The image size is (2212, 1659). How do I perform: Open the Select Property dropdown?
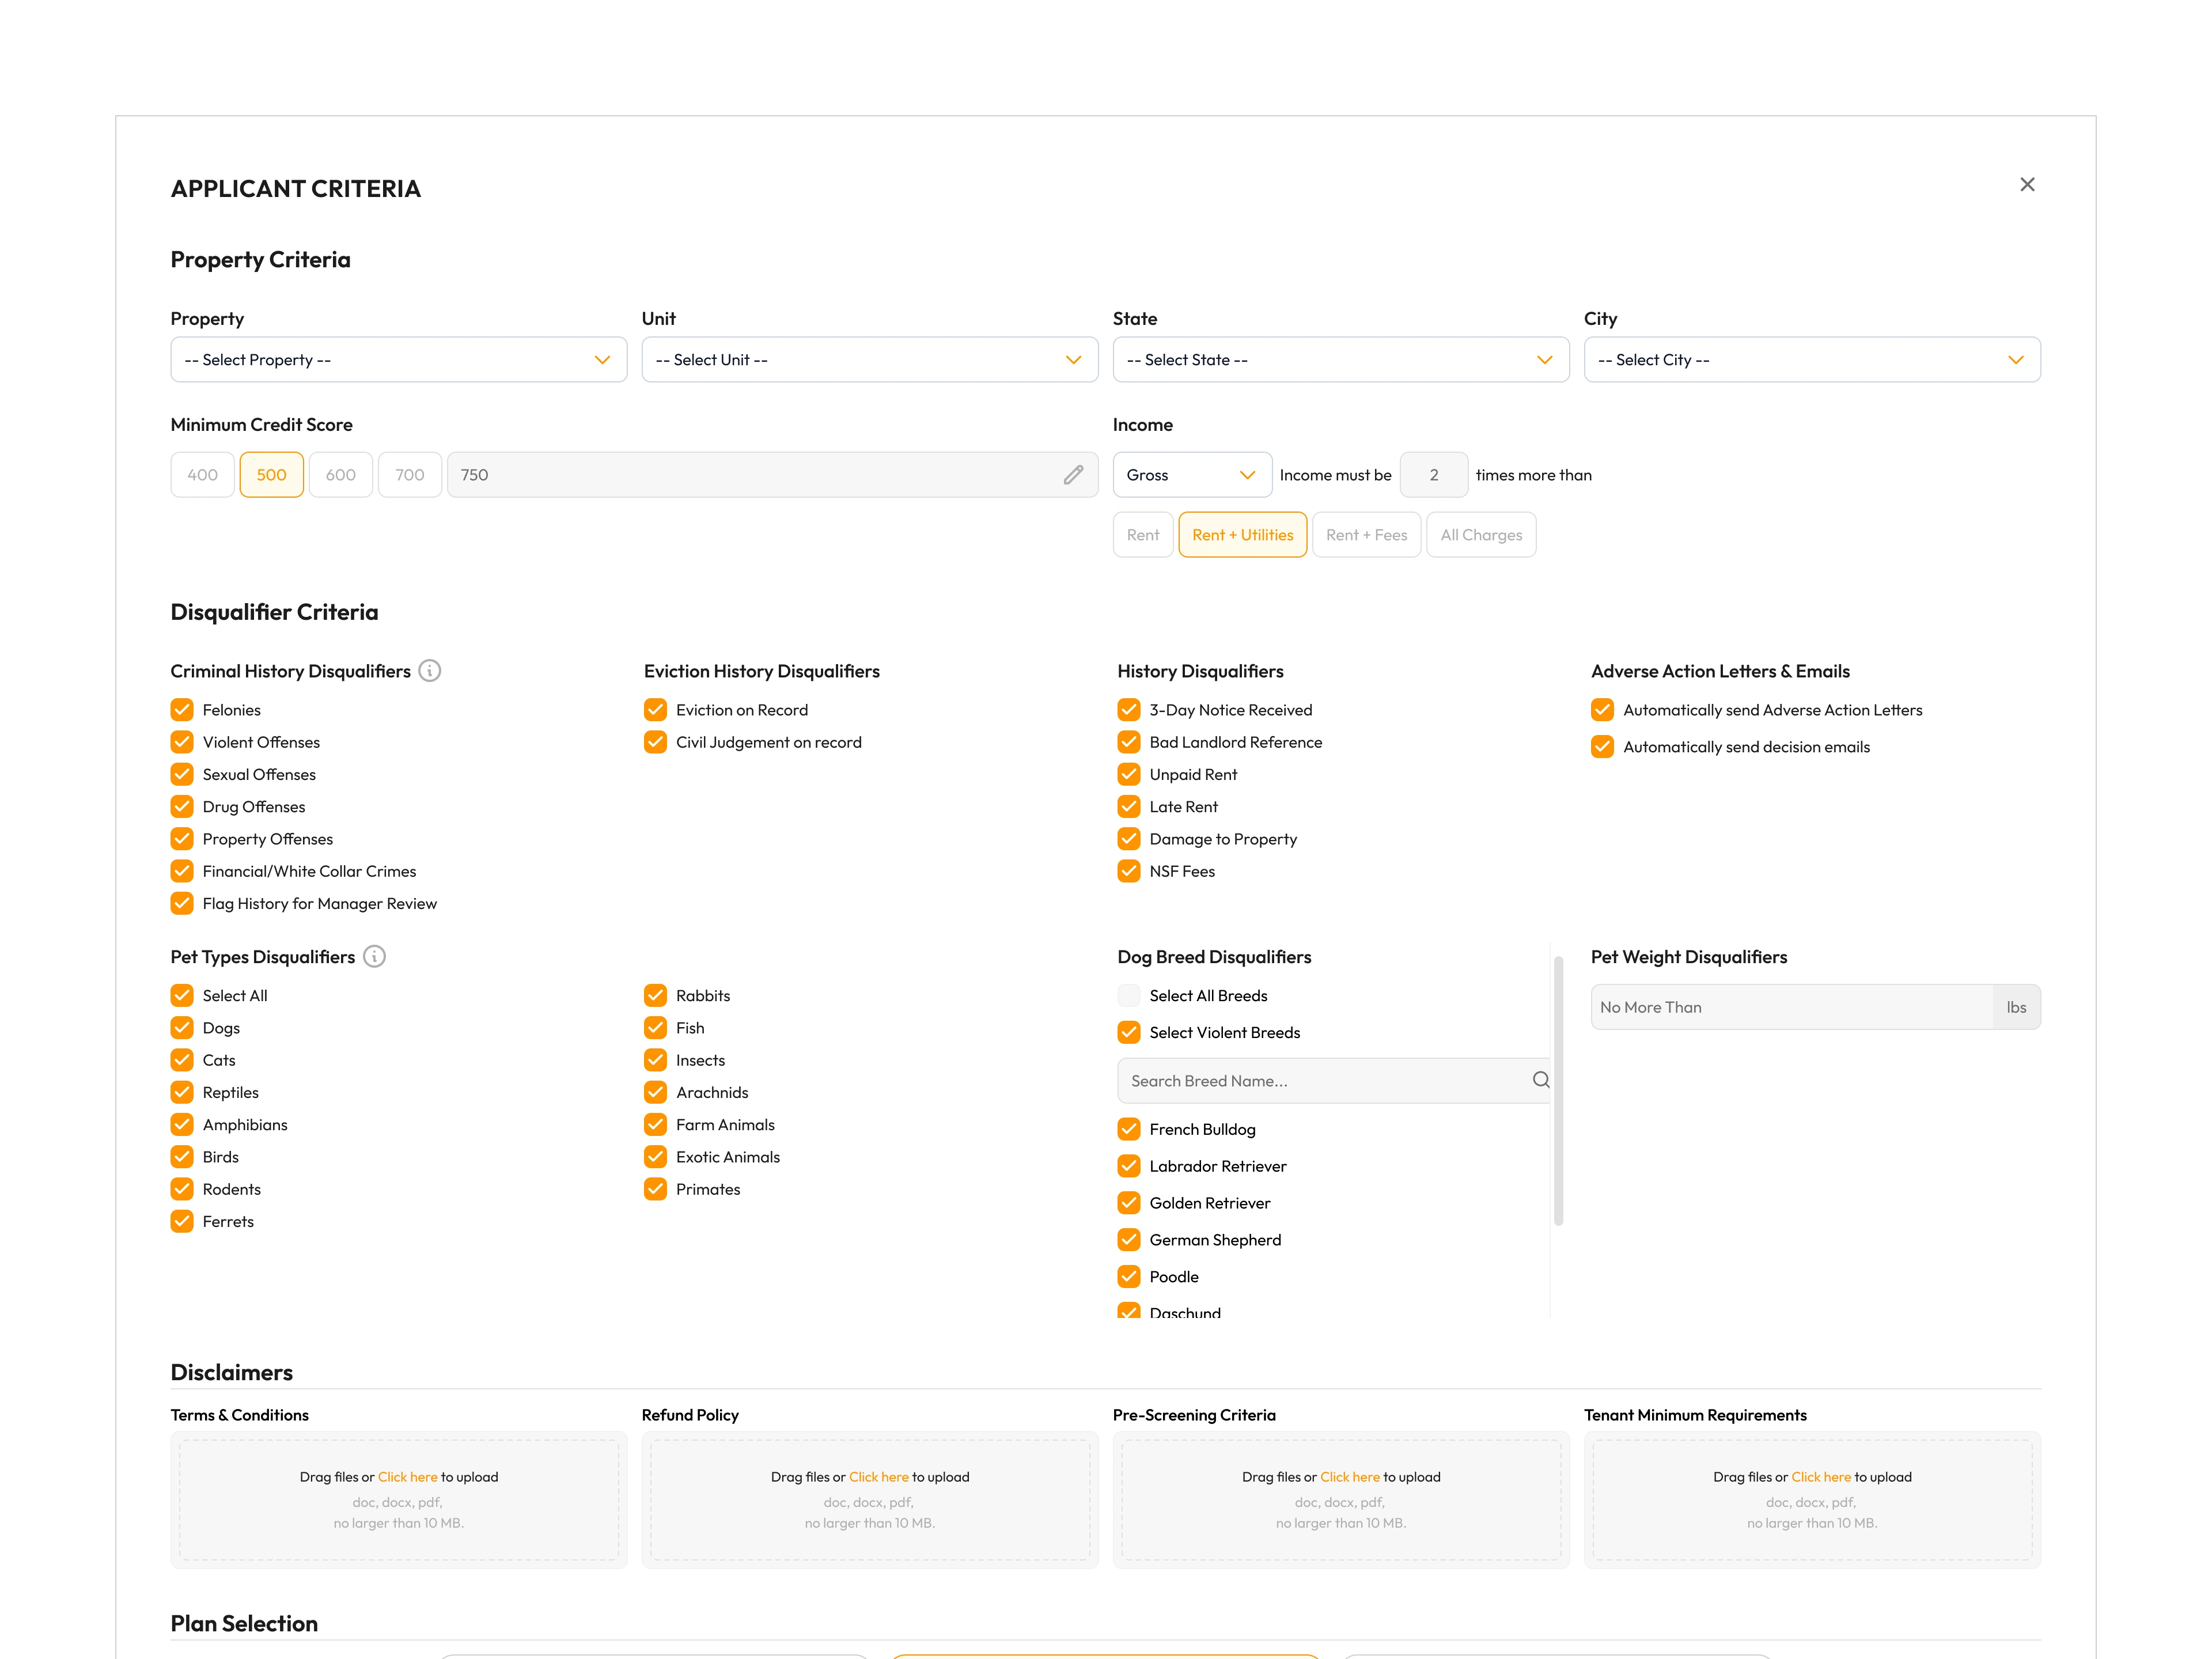click(x=399, y=360)
